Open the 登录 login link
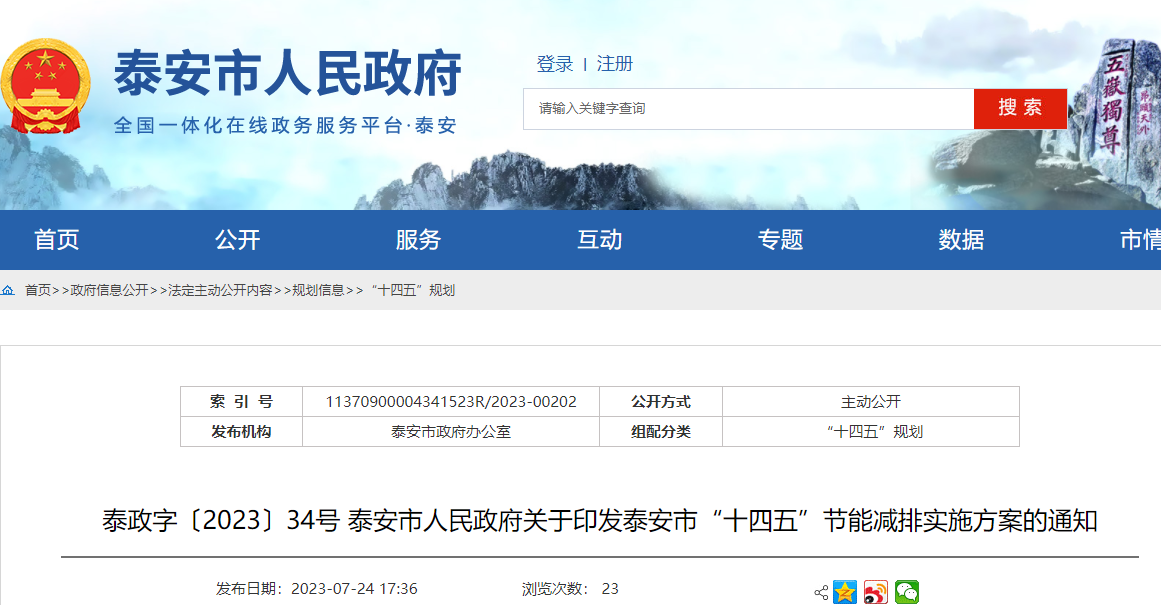Image resolution: width=1161 pixels, height=605 pixels. pos(555,64)
